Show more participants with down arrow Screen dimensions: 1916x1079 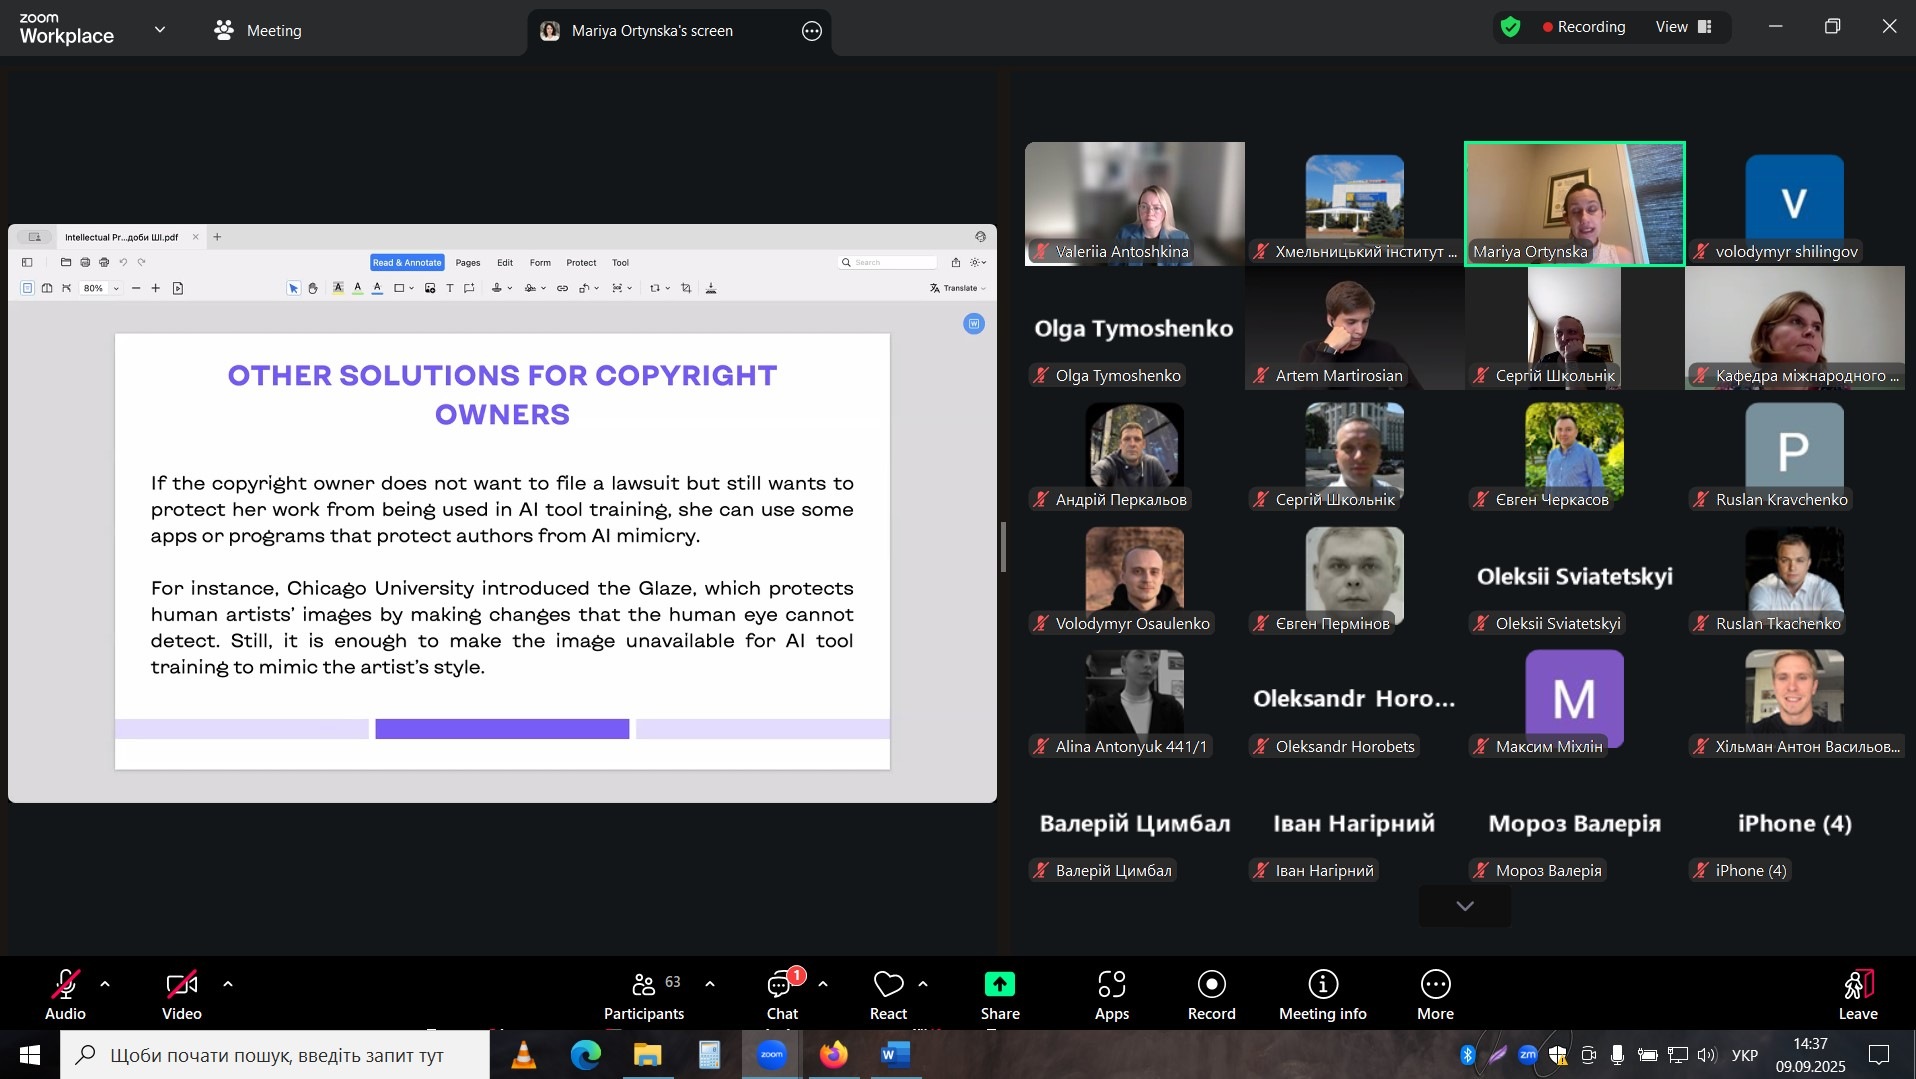[1464, 906]
